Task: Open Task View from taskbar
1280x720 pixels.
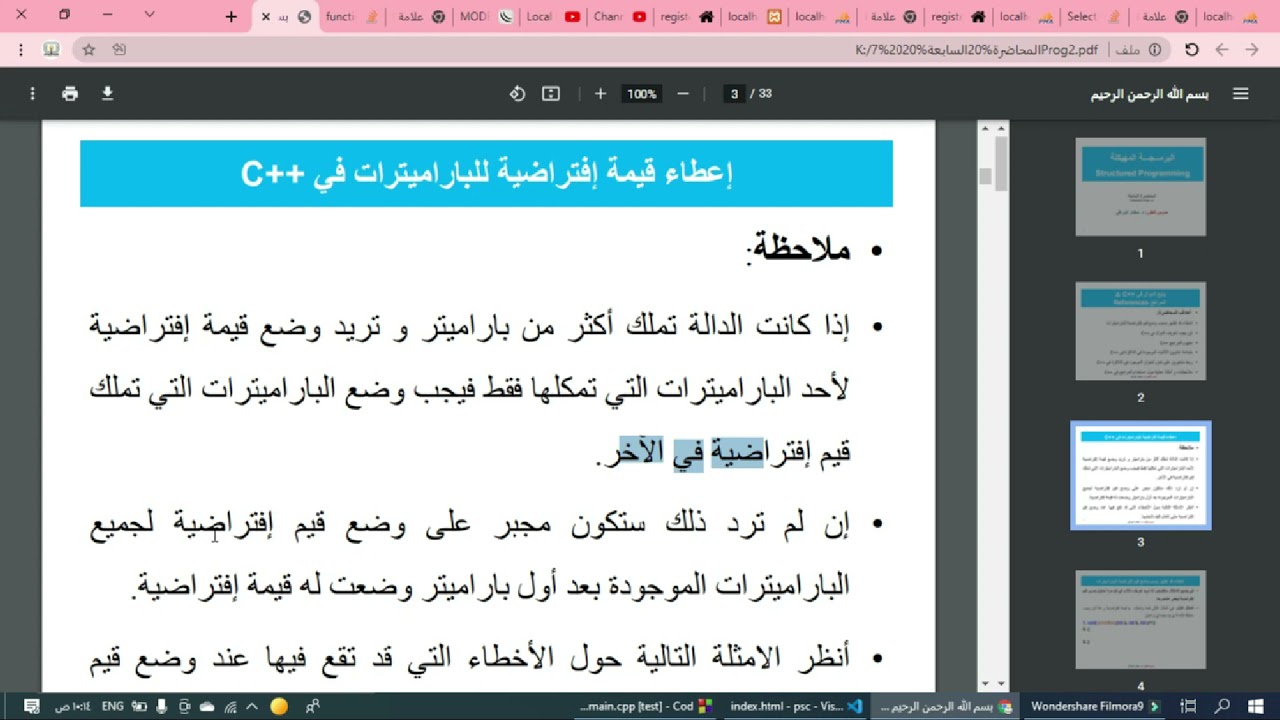Action: (x=1189, y=706)
